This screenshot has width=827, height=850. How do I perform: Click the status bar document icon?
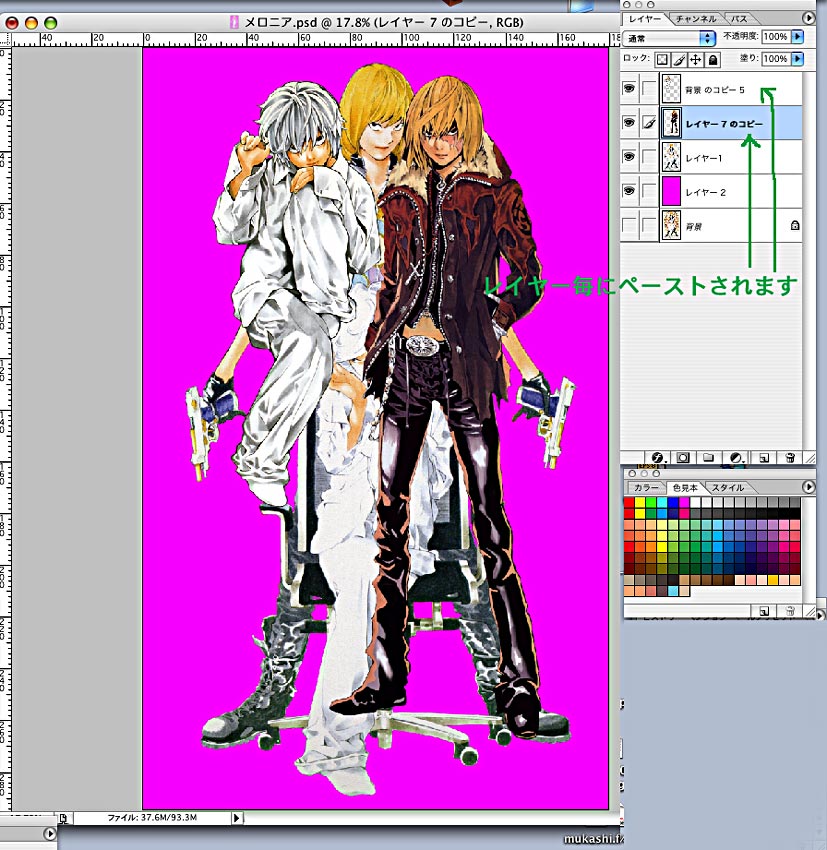pos(63,818)
